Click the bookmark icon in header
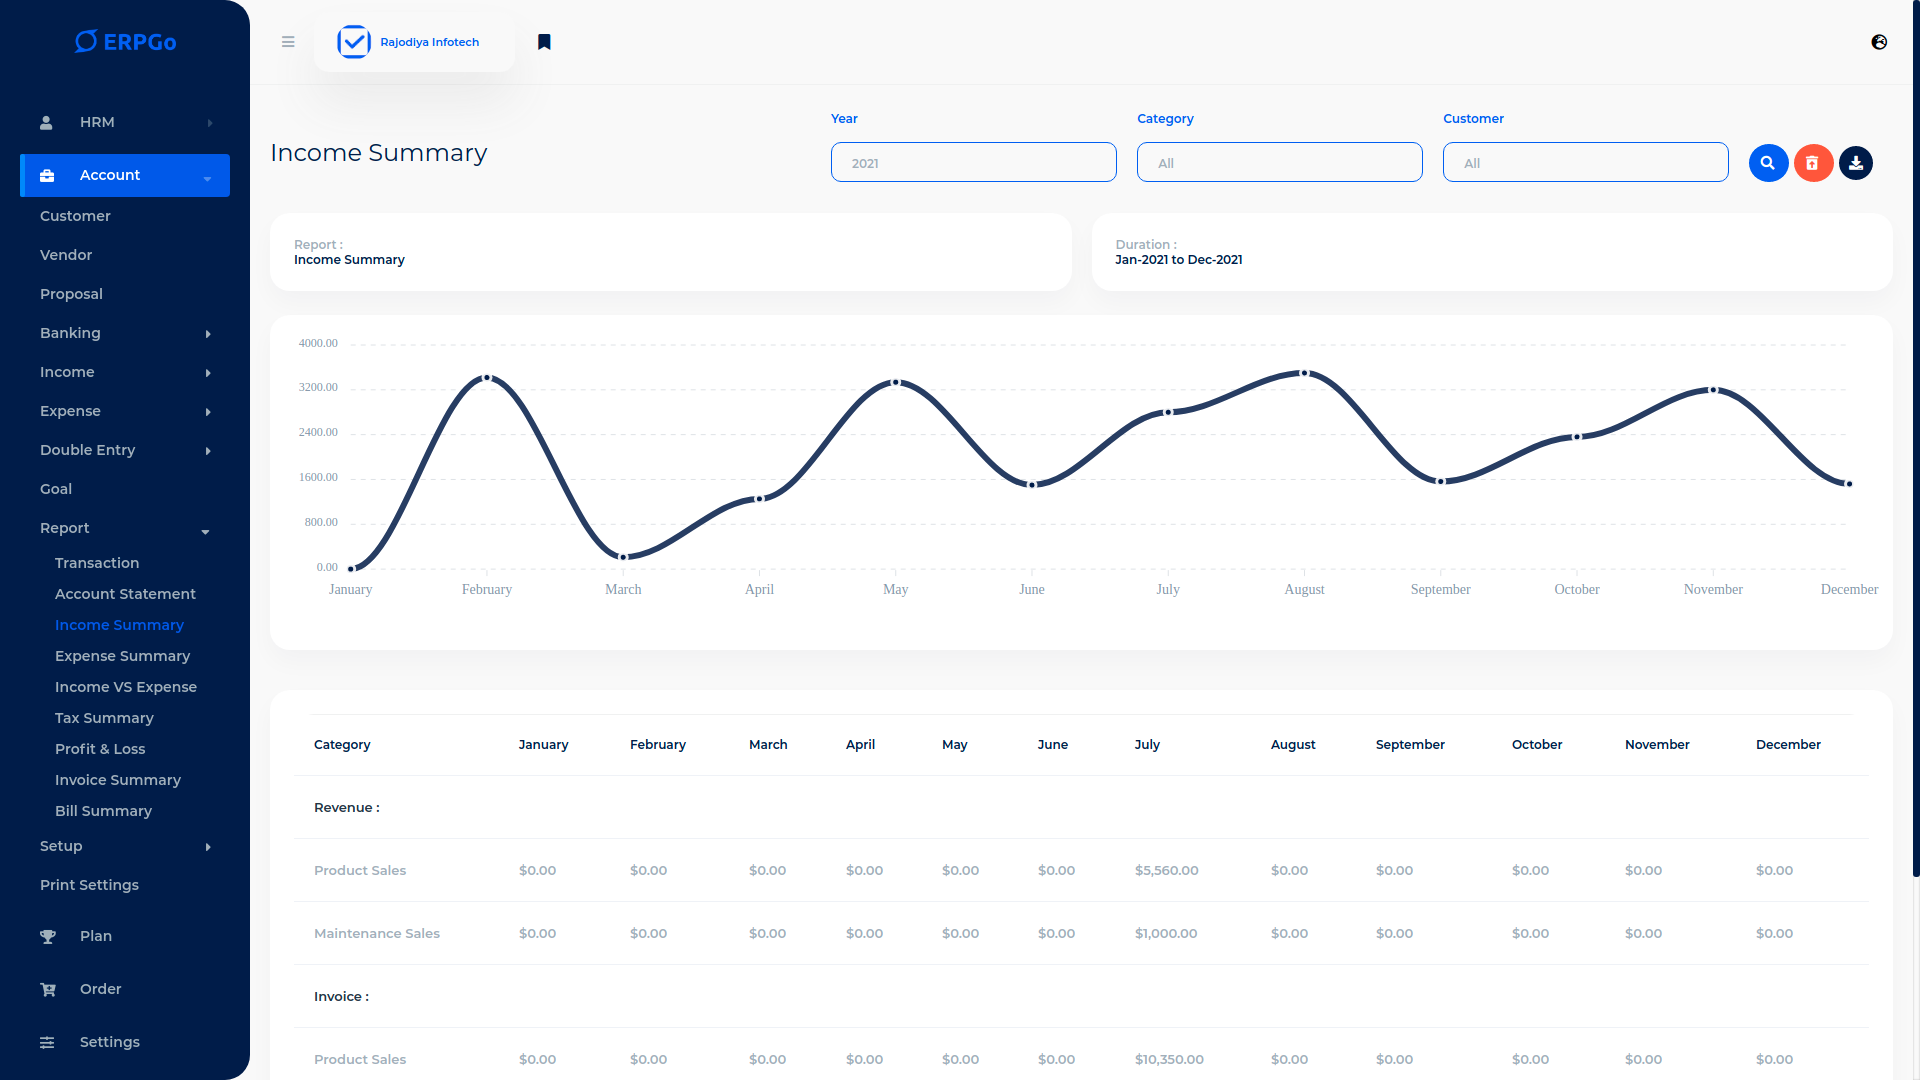This screenshot has width=1920, height=1080. 544,42
